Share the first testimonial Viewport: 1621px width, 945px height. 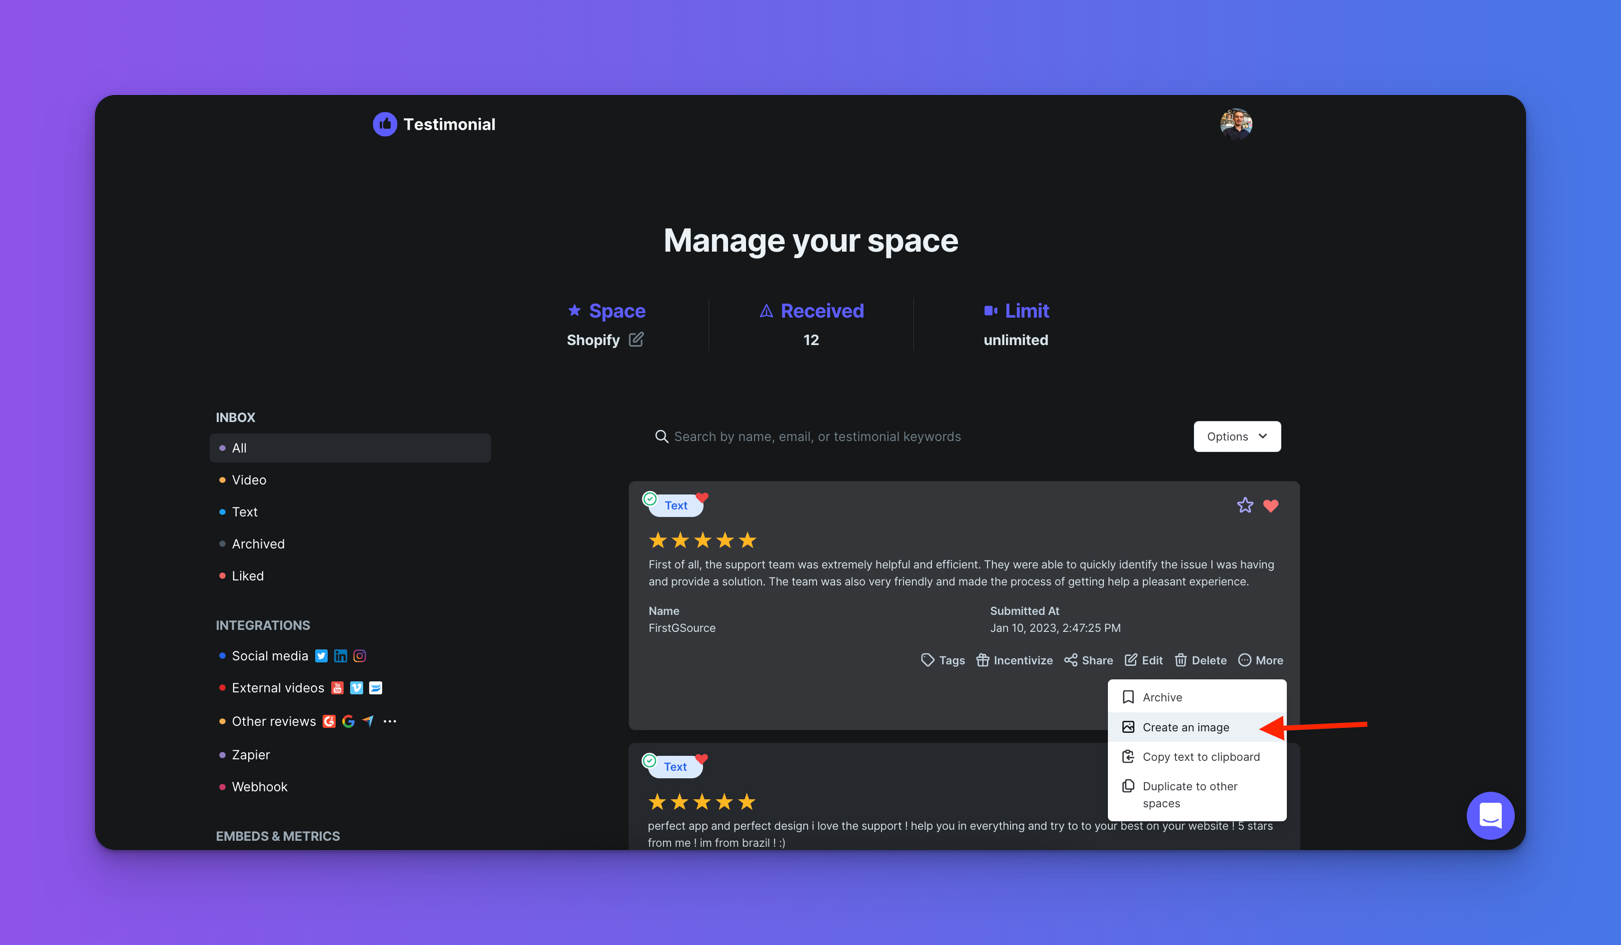click(1088, 660)
